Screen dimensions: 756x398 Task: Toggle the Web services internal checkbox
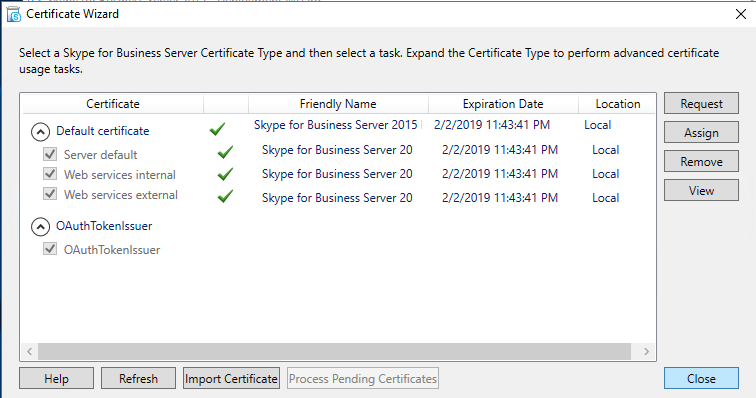point(50,174)
